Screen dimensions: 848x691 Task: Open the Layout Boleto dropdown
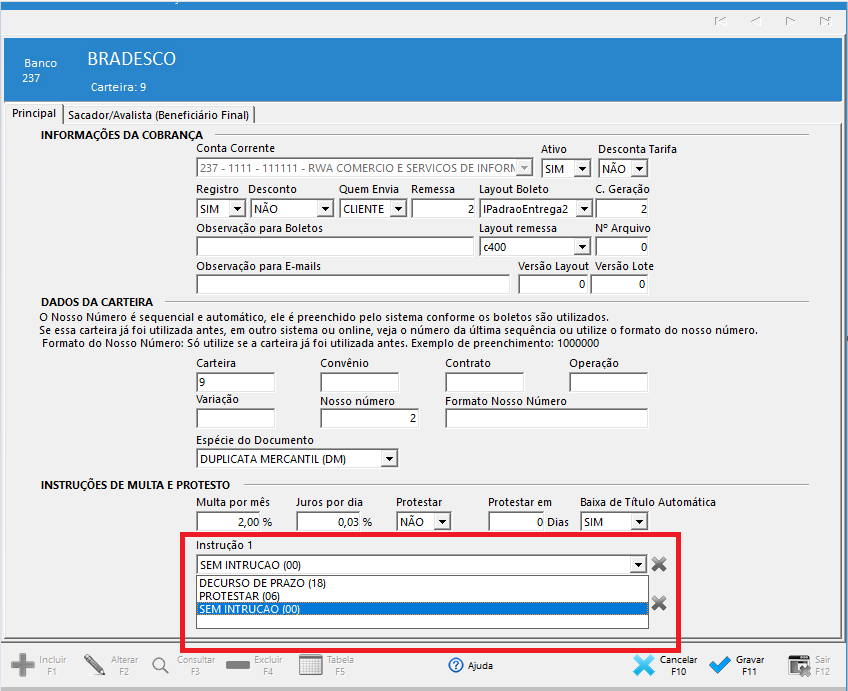coord(584,209)
